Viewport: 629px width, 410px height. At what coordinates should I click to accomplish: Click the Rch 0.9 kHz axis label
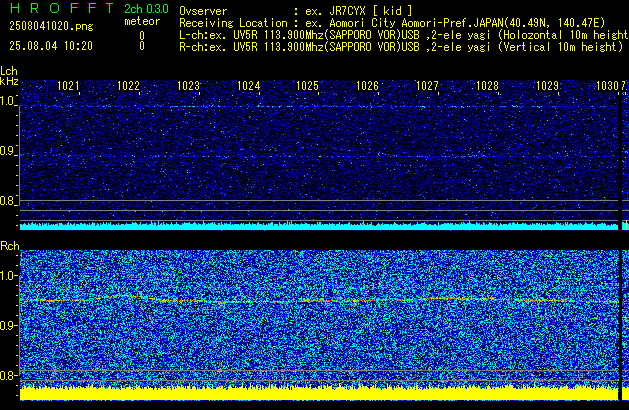pyautogui.click(x=9, y=325)
